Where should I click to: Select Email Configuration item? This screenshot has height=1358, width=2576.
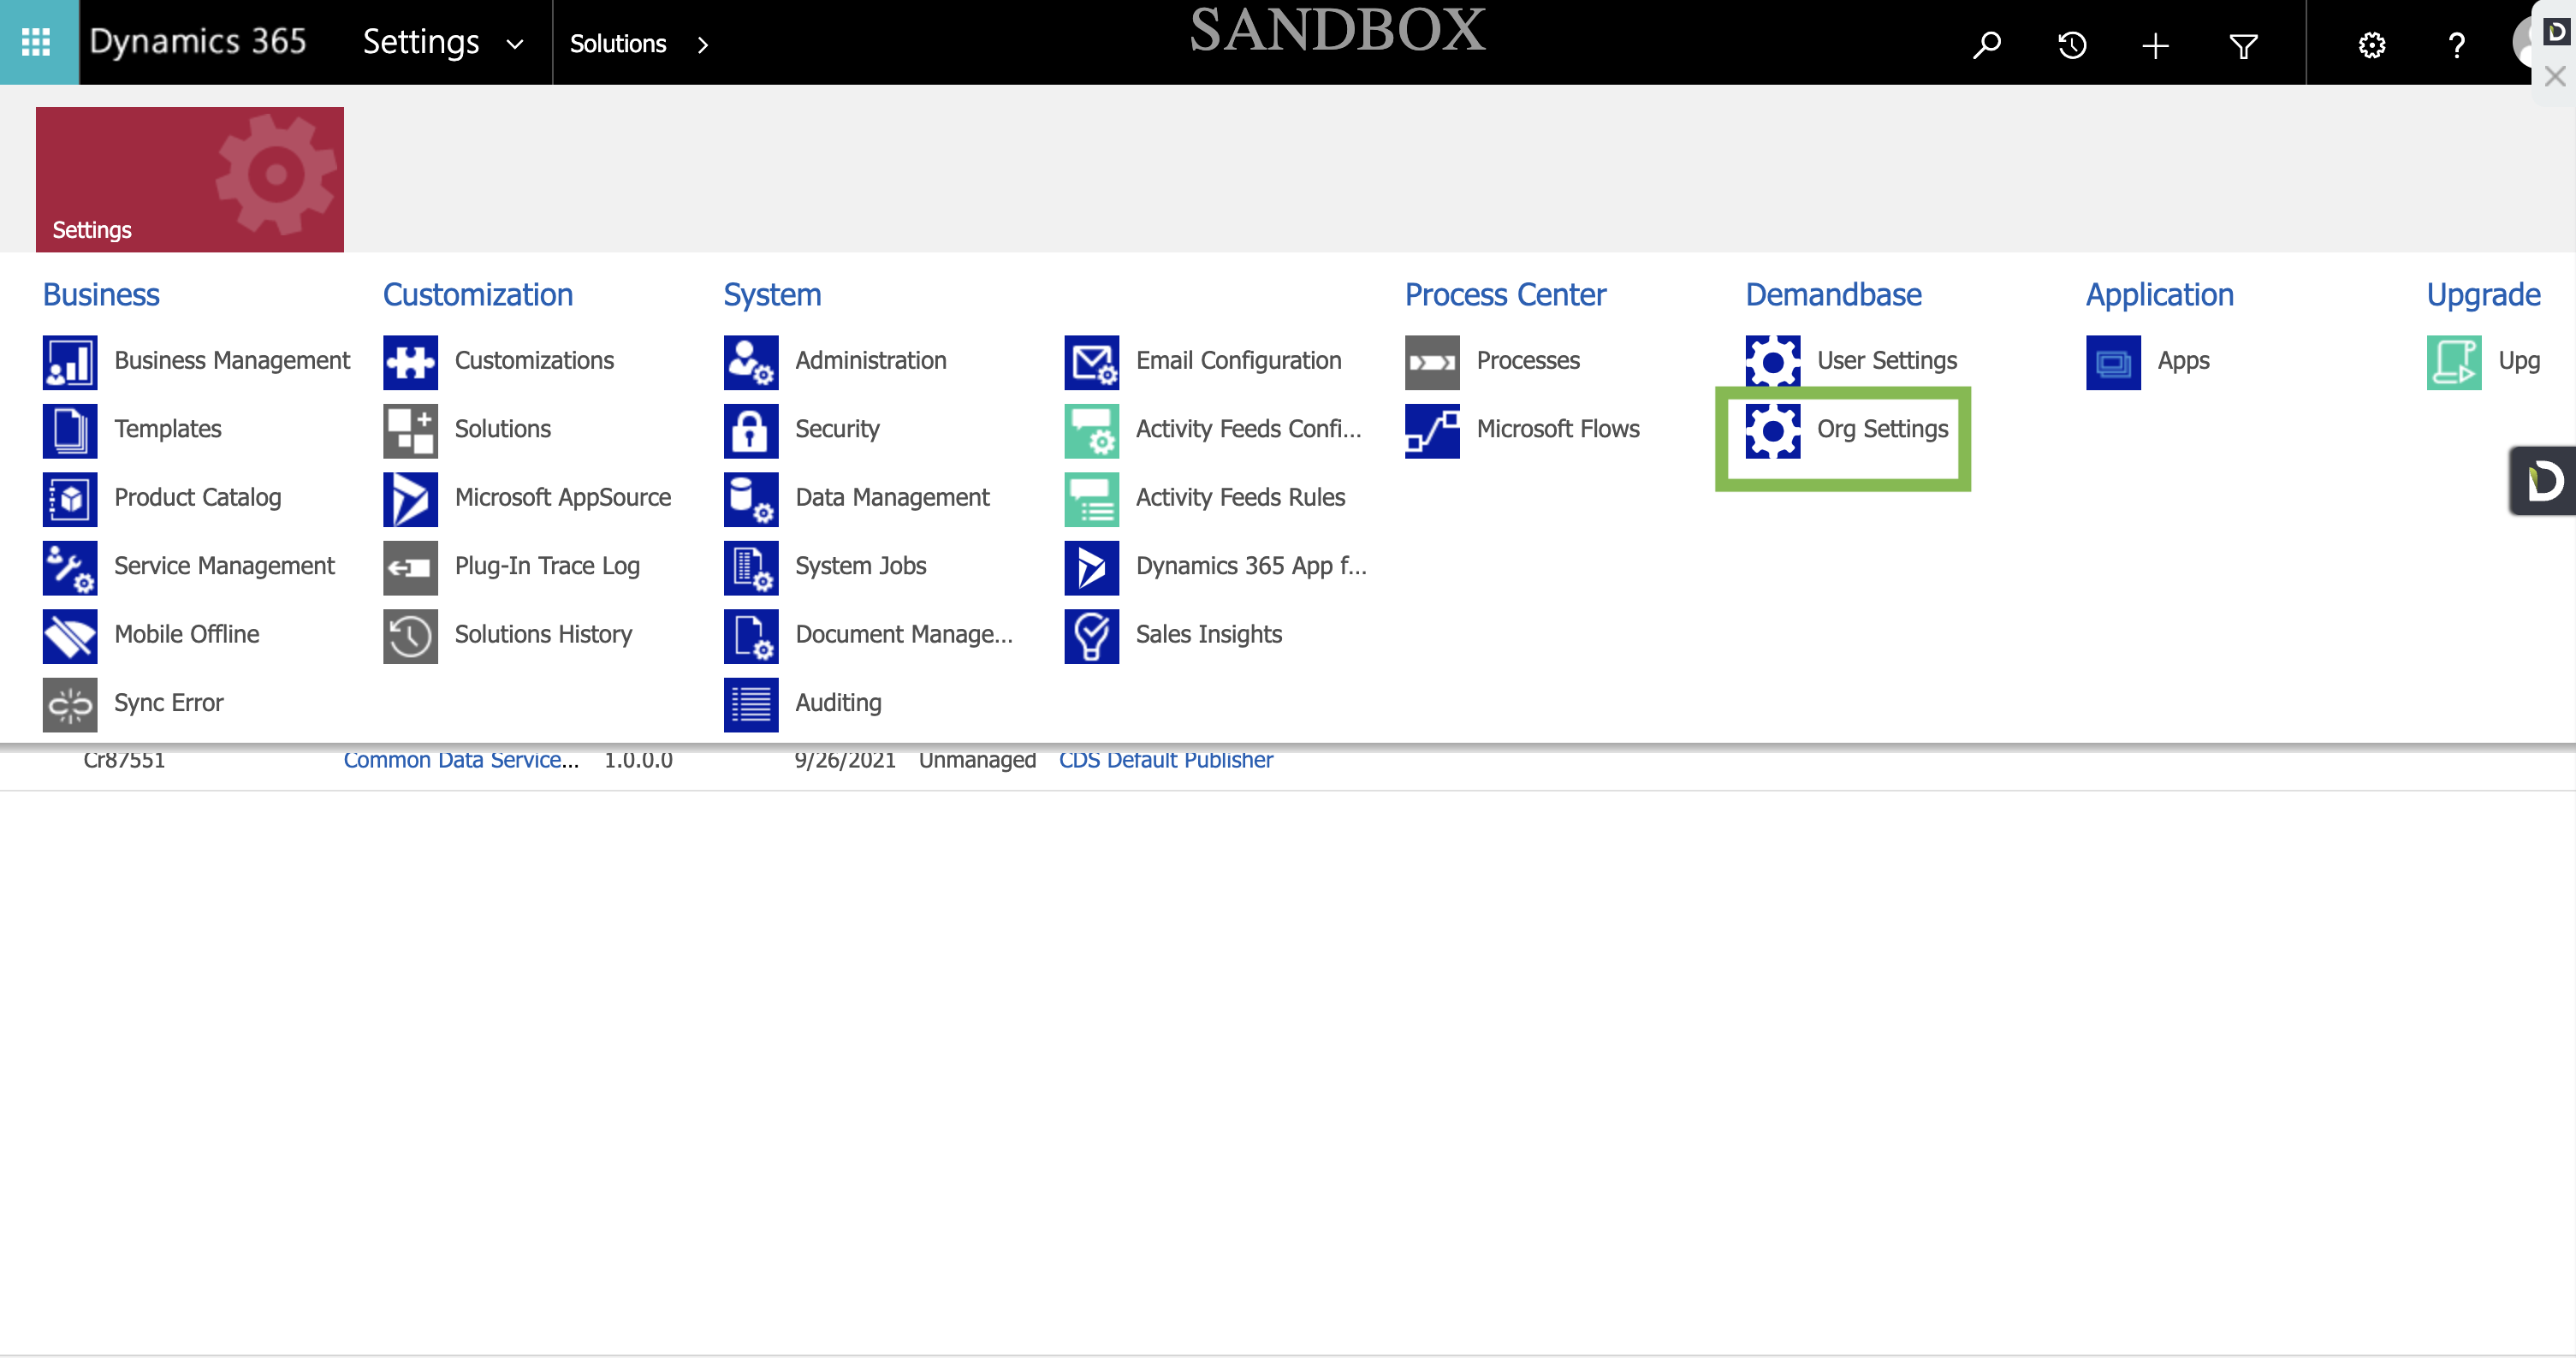point(1237,361)
